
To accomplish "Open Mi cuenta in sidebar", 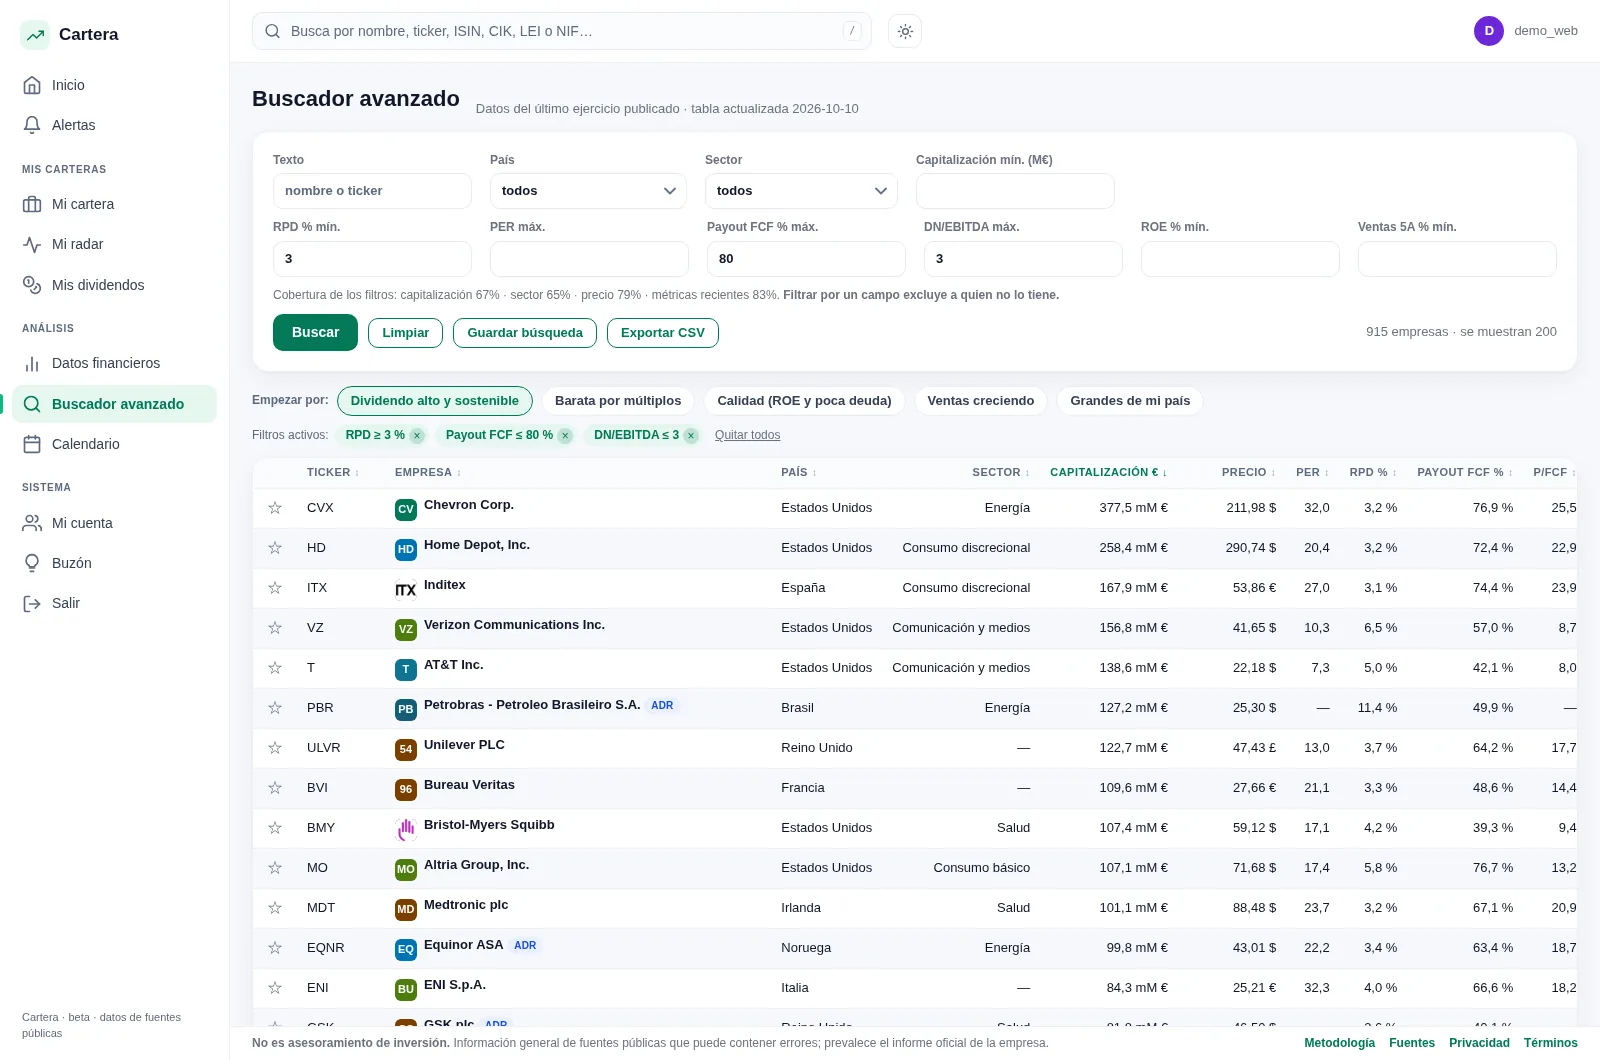I will pos(114,523).
